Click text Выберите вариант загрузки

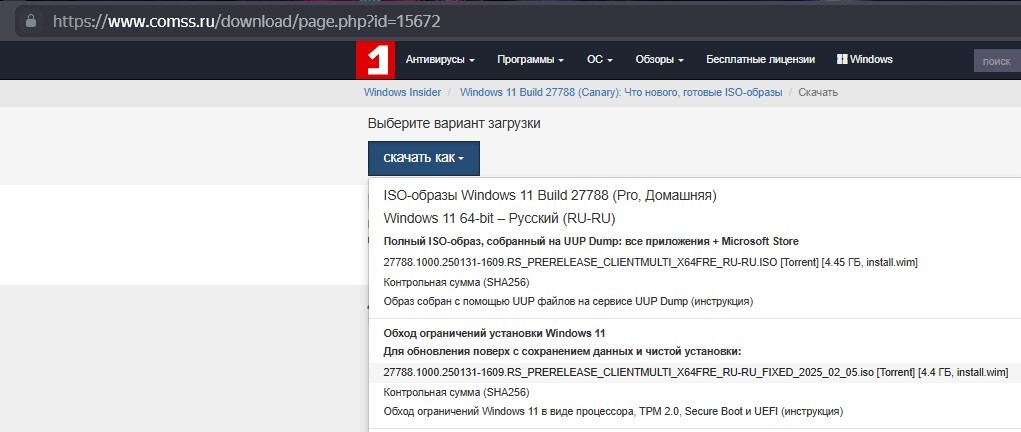click(x=454, y=124)
